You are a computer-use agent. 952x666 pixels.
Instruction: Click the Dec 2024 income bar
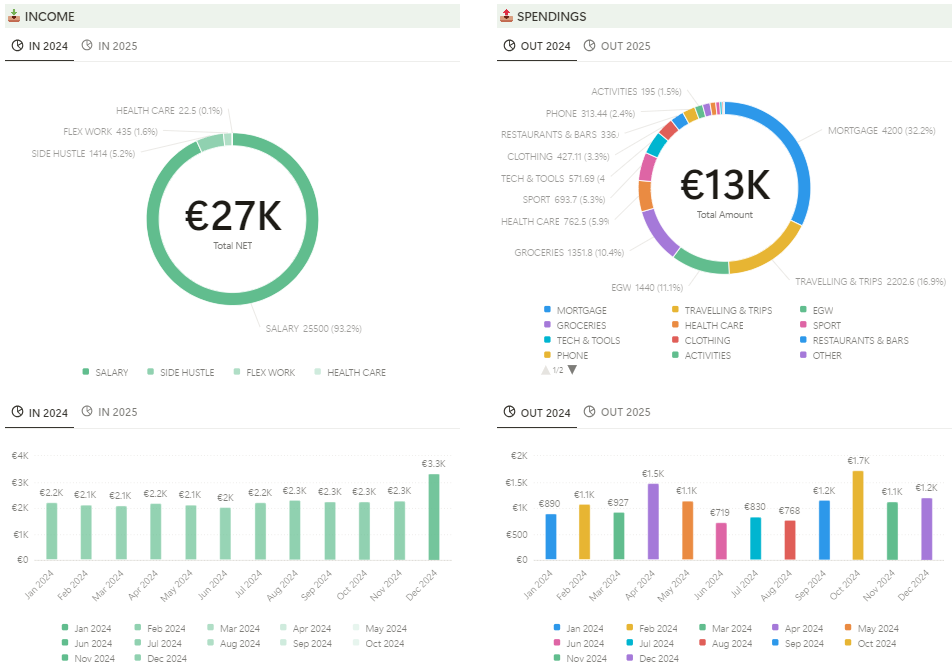click(x=433, y=517)
